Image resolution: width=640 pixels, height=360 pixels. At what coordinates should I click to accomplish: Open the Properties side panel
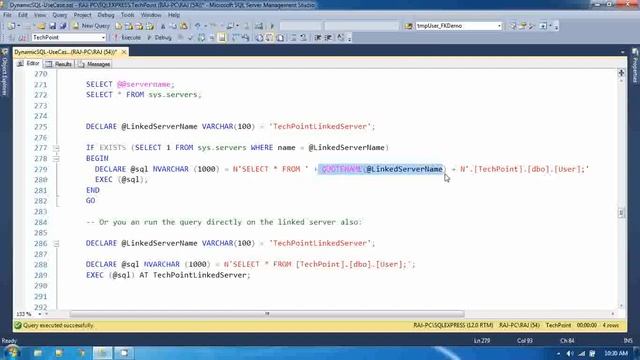click(635, 66)
